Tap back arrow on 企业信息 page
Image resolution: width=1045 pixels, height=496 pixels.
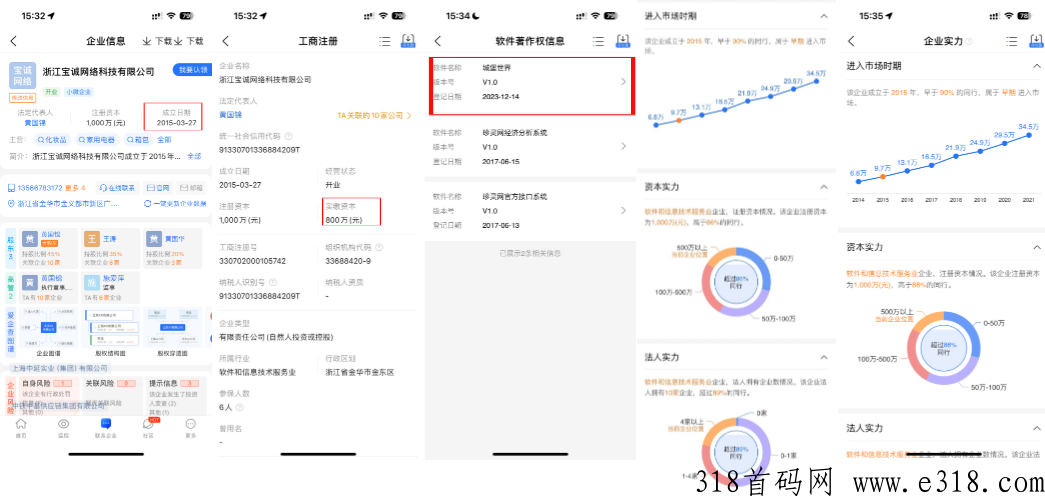(13, 41)
